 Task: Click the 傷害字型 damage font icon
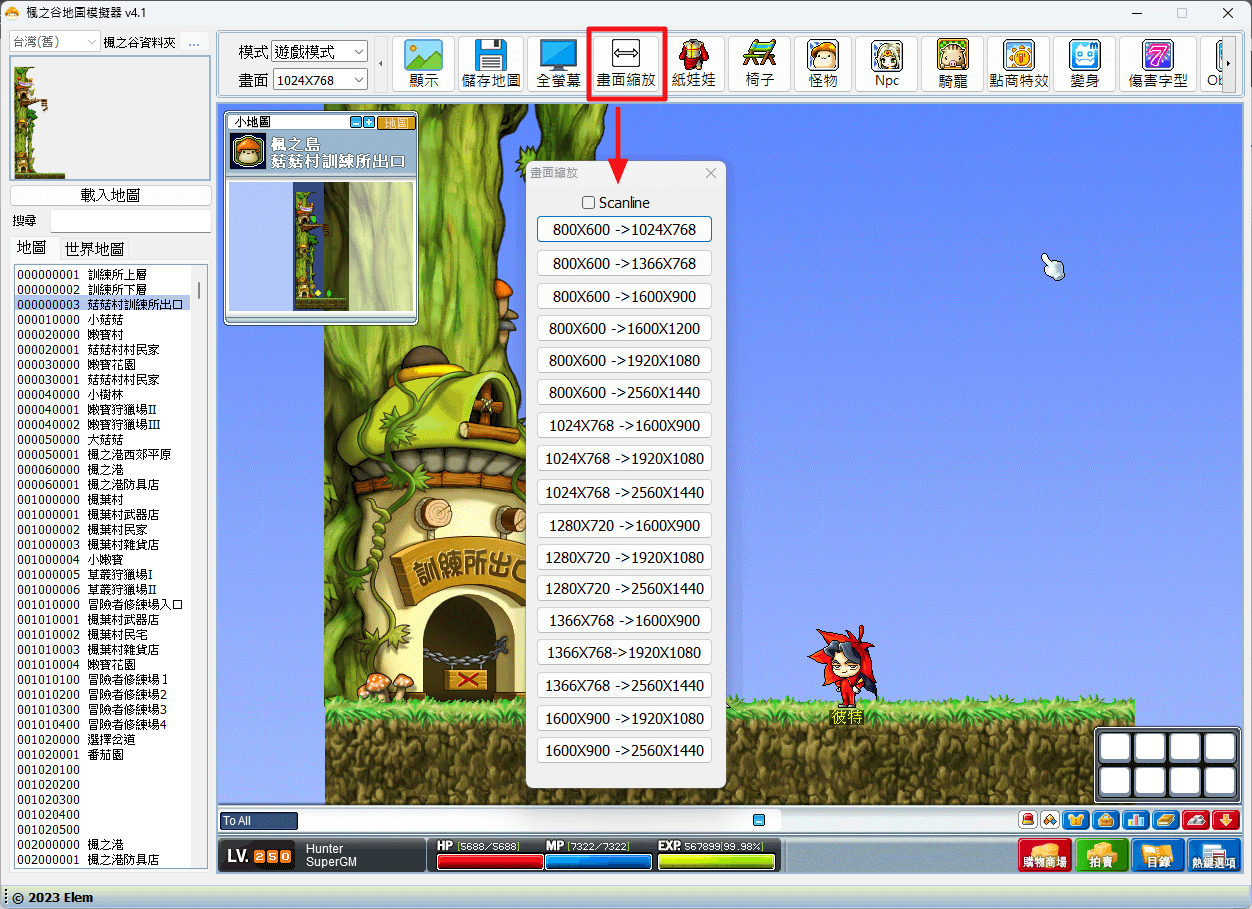pos(1158,64)
